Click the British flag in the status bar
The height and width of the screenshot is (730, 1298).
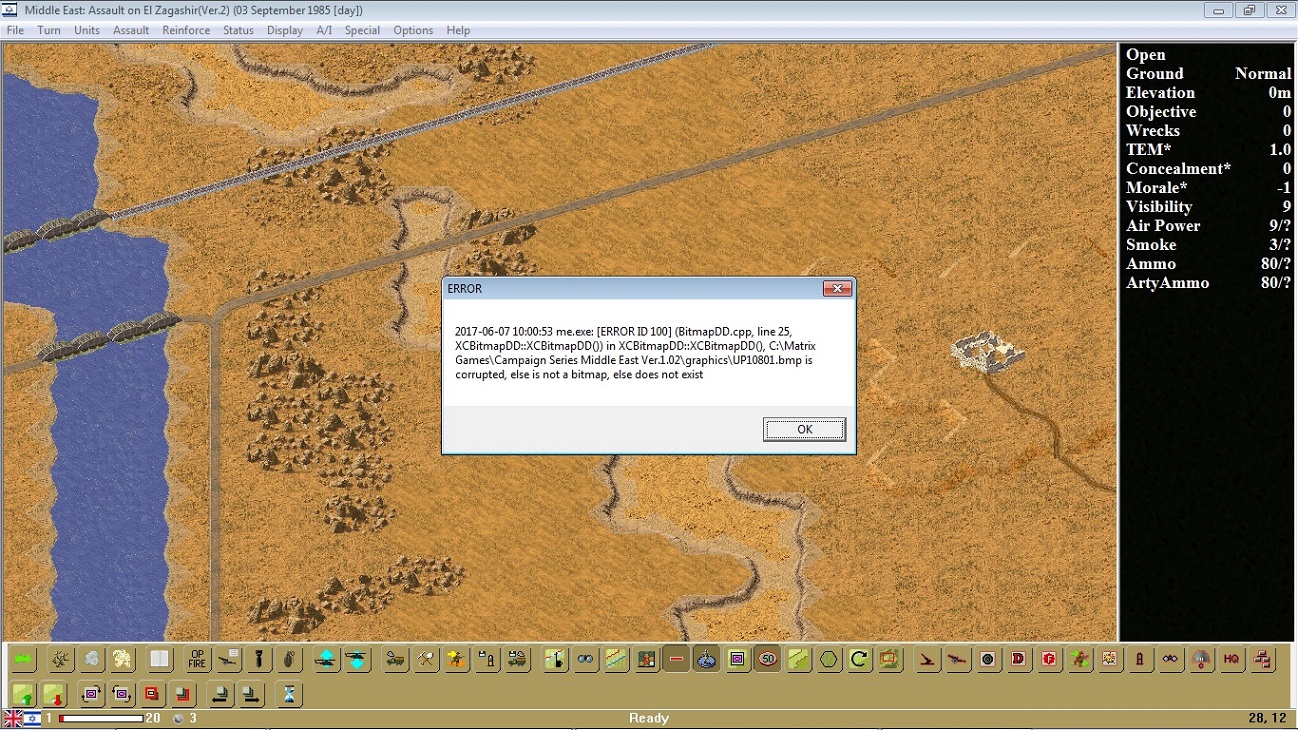pos(13,718)
